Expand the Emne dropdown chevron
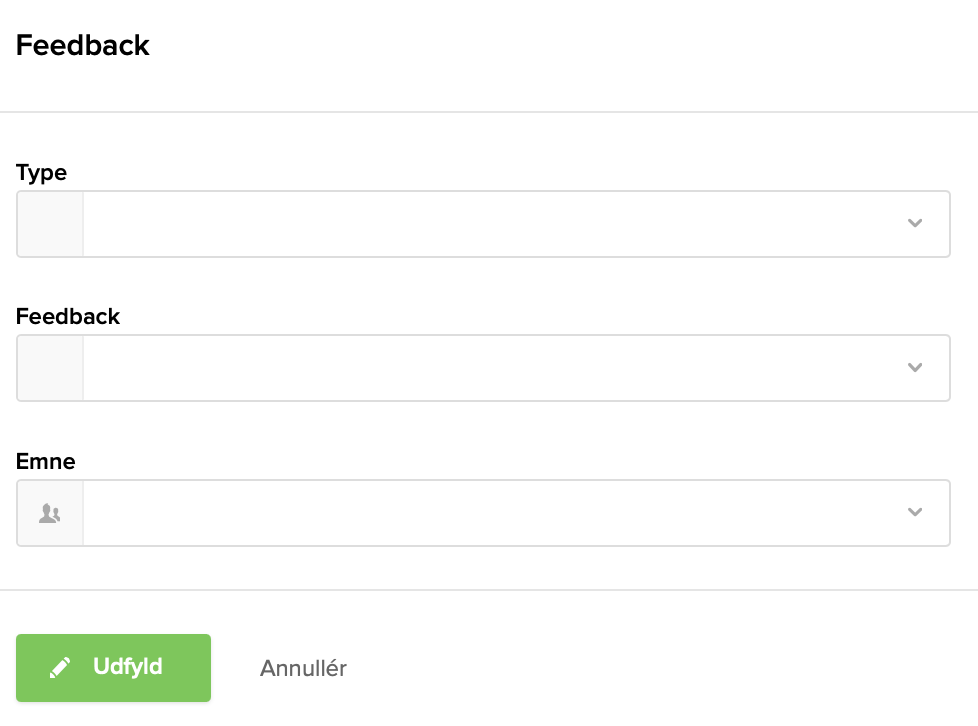This screenshot has height=726, width=978. [x=914, y=513]
